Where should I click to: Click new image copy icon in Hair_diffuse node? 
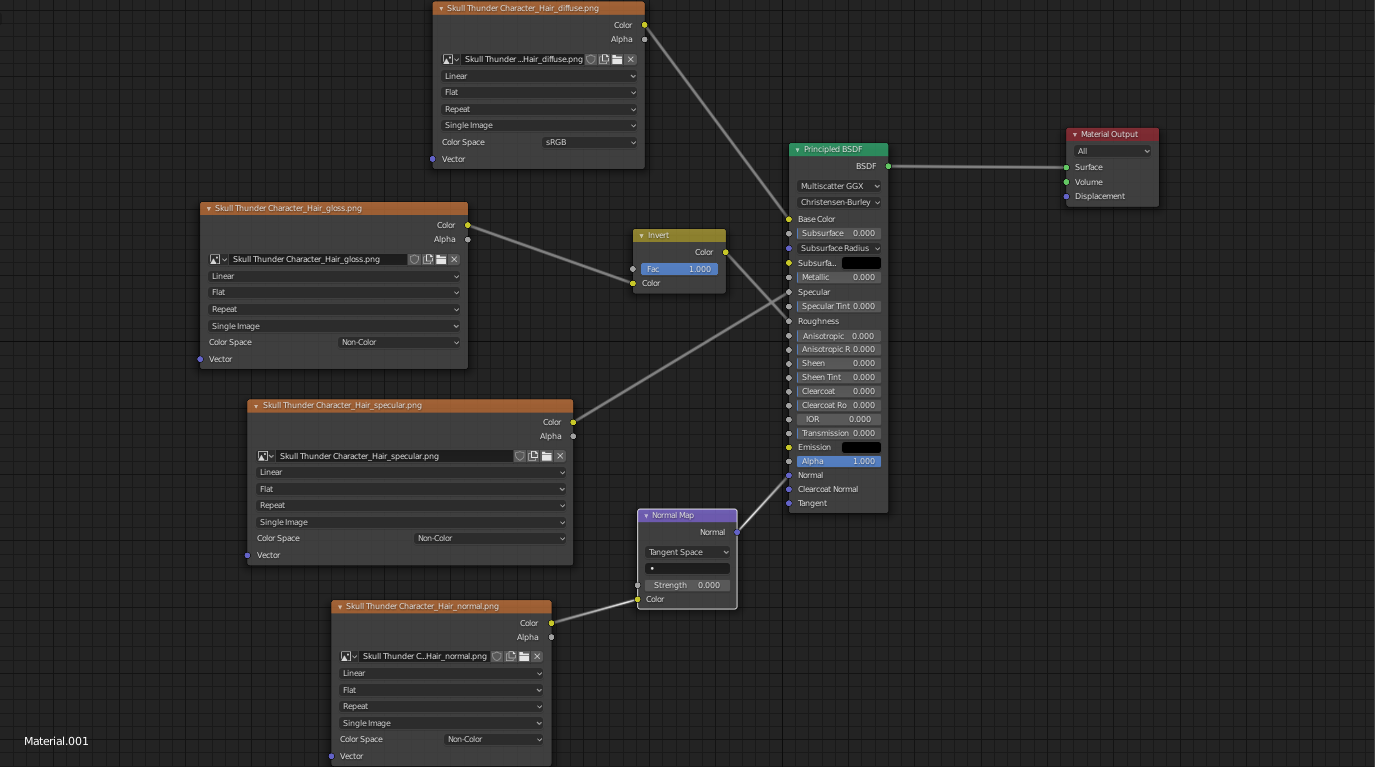pyautogui.click(x=604, y=59)
